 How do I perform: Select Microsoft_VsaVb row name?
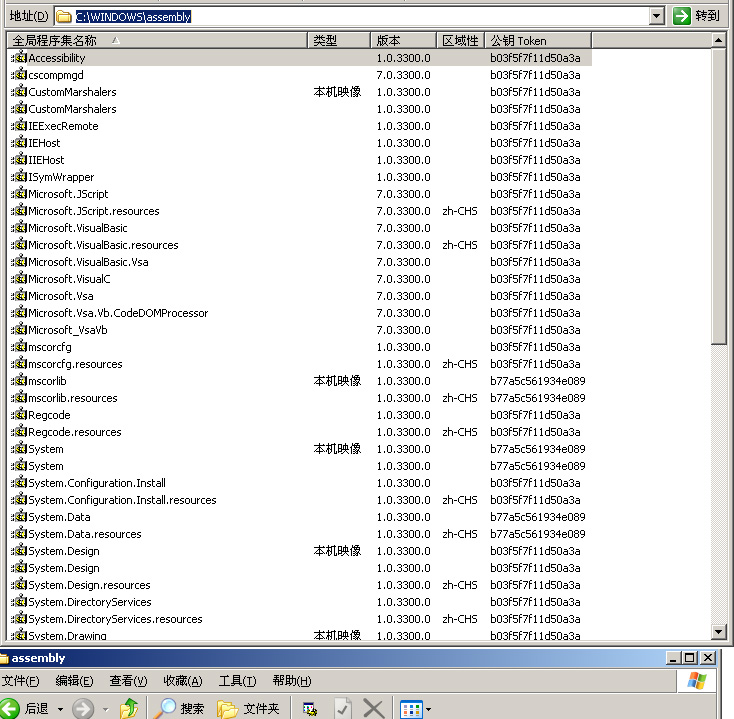click(67, 330)
